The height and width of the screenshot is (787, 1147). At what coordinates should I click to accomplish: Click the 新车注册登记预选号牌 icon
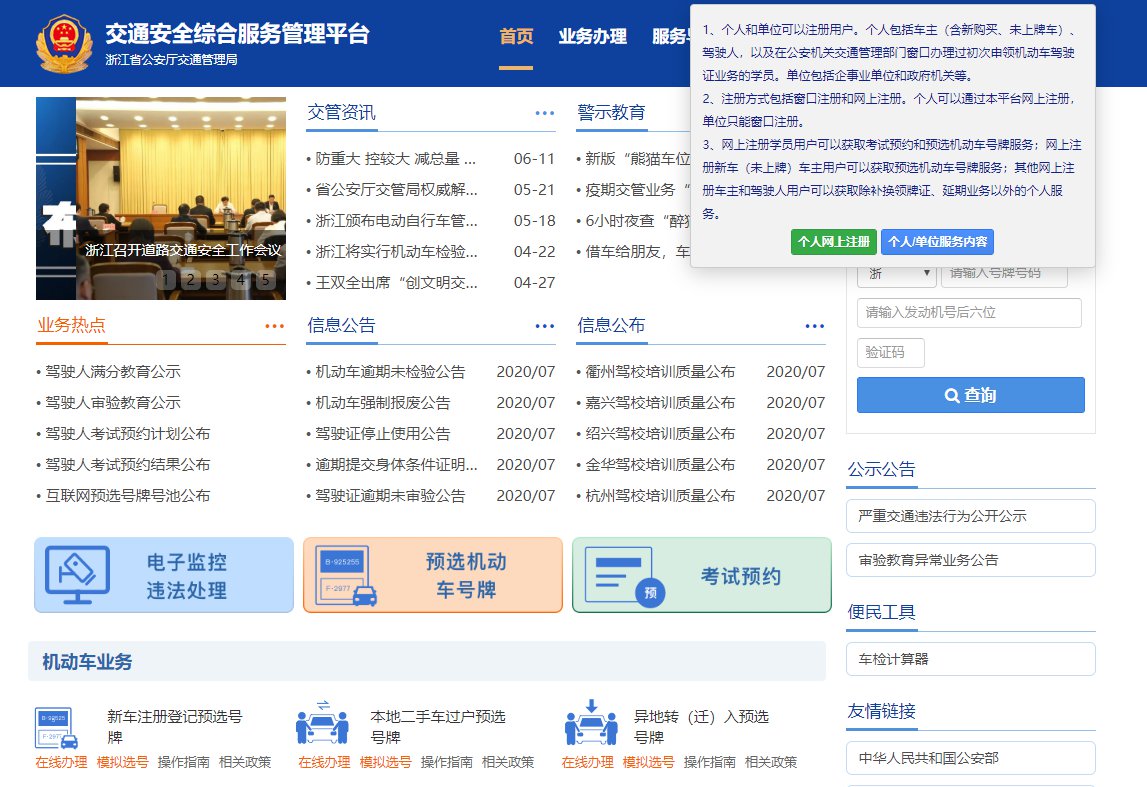pyautogui.click(x=57, y=728)
